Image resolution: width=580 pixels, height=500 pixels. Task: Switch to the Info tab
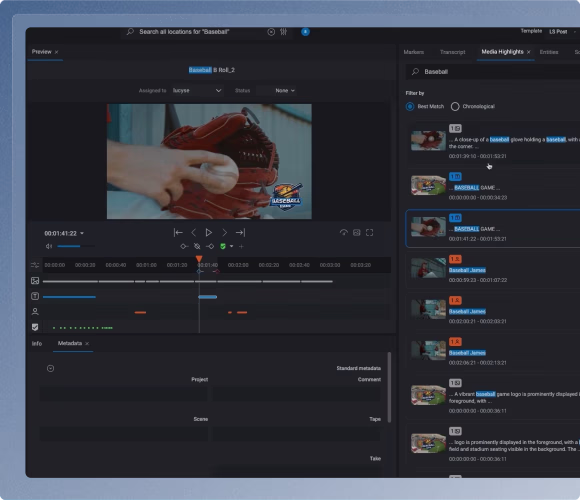pos(37,344)
